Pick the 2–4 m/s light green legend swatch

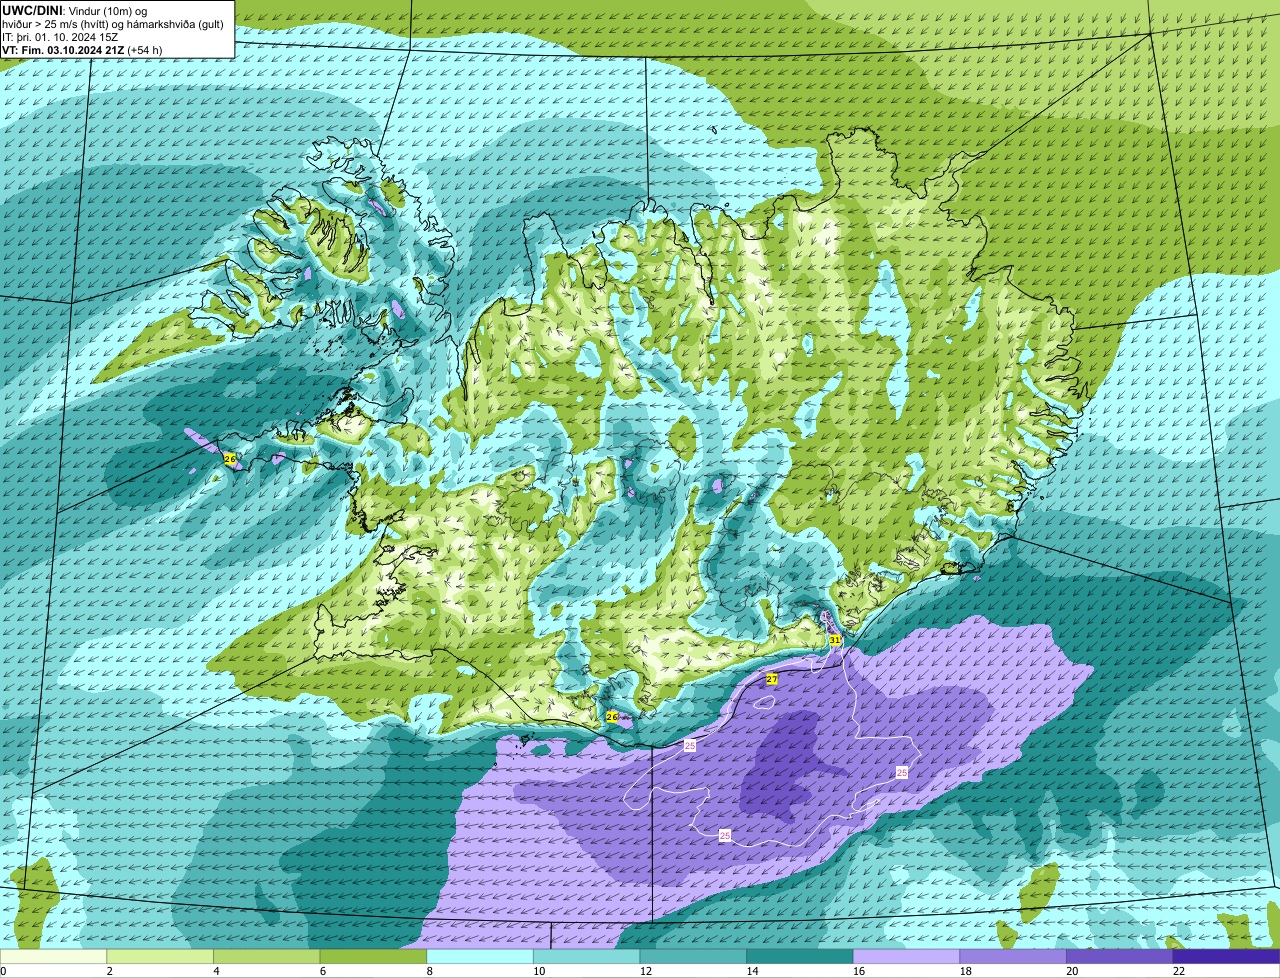click(x=160, y=957)
